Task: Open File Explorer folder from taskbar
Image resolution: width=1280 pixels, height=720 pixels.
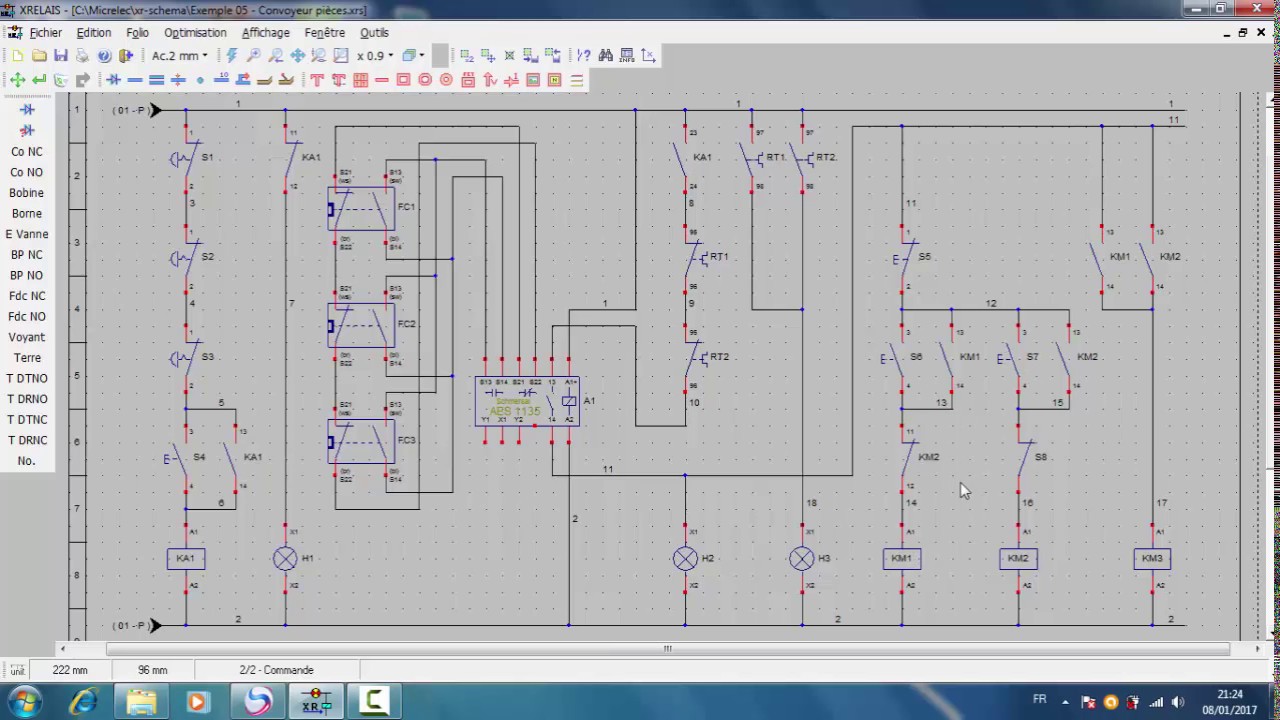Action: (x=141, y=702)
